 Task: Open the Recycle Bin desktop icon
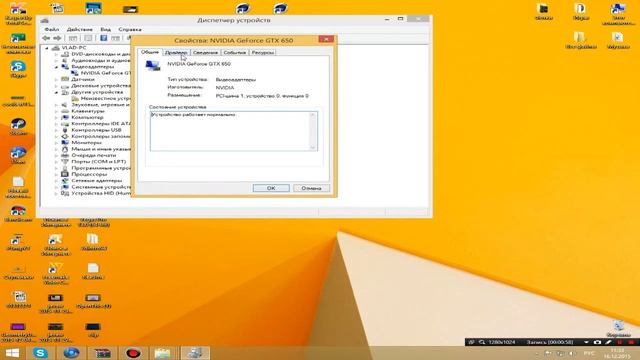pos(618,329)
